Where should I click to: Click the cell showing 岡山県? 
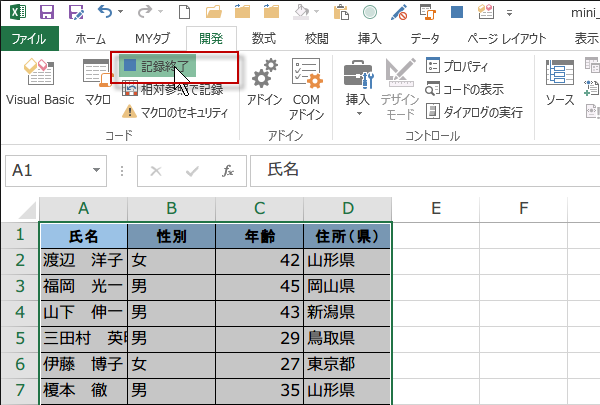tap(347, 287)
